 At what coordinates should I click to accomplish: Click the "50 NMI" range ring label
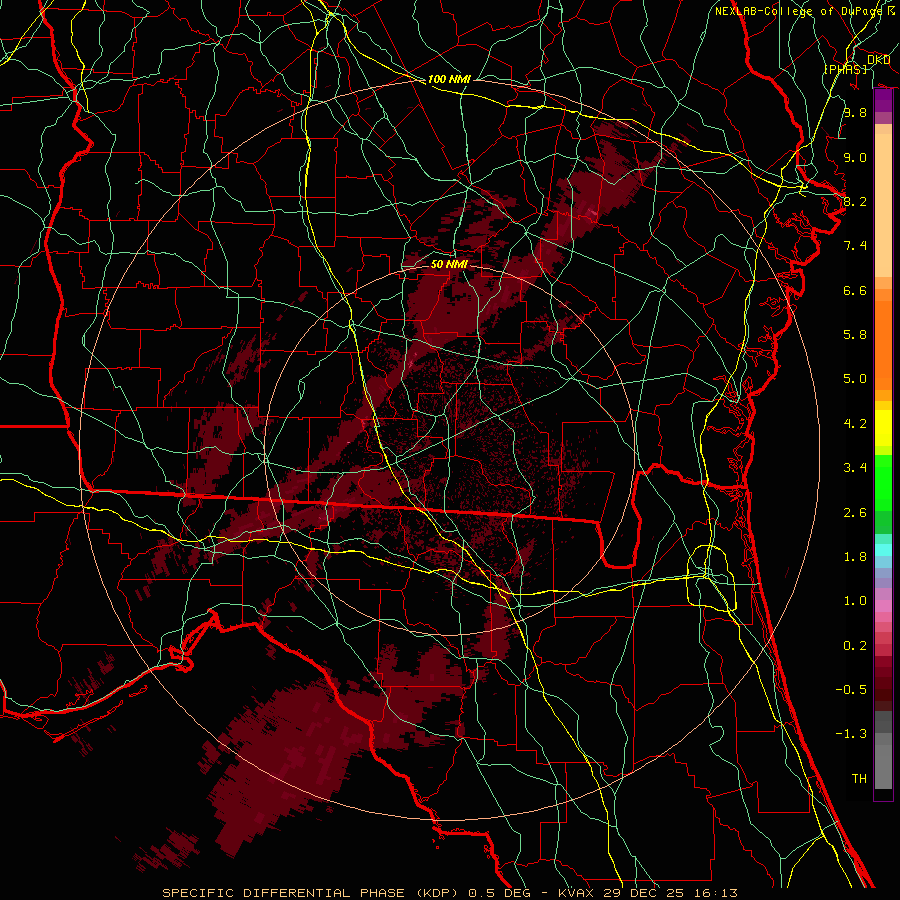click(x=449, y=264)
